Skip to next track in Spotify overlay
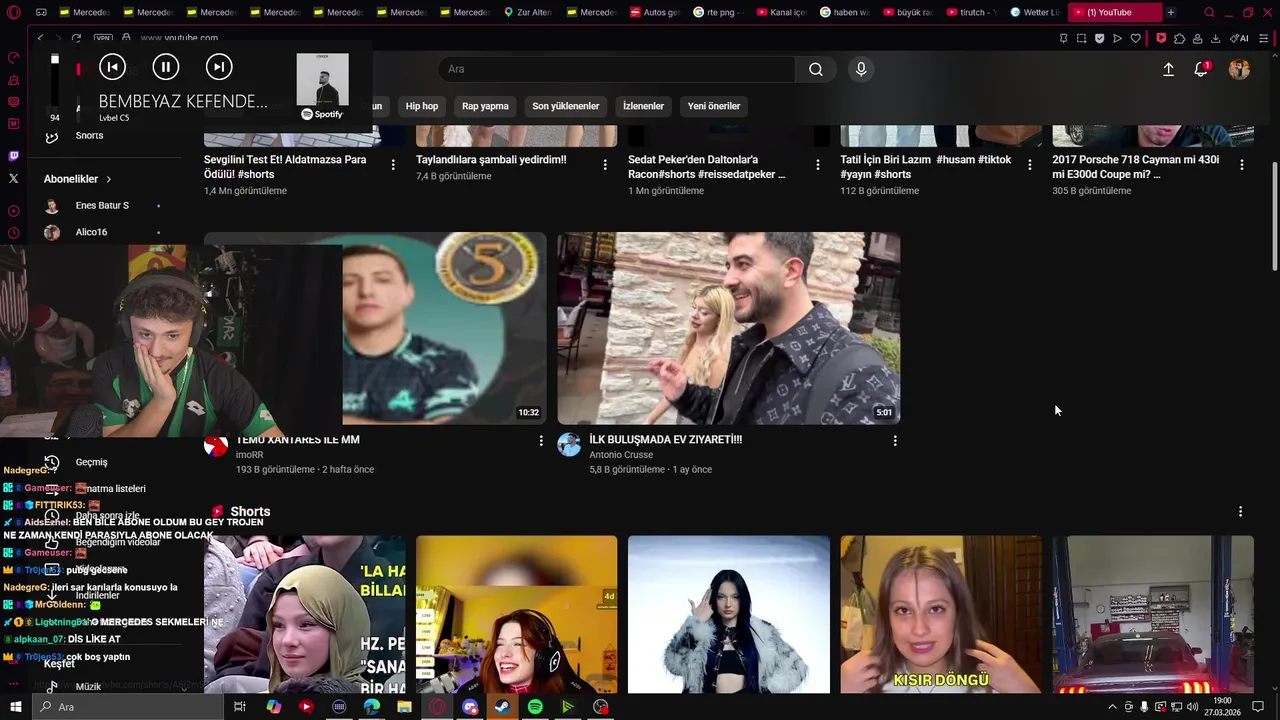Image resolution: width=1280 pixels, height=720 pixels. point(219,67)
